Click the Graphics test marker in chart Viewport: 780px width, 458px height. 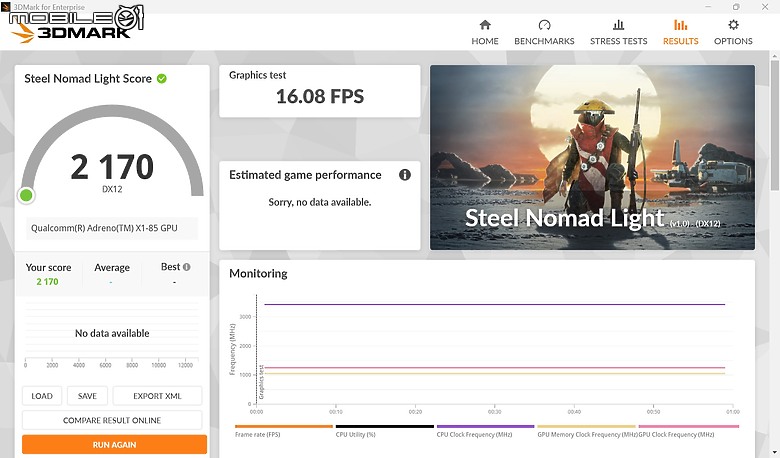pos(262,382)
